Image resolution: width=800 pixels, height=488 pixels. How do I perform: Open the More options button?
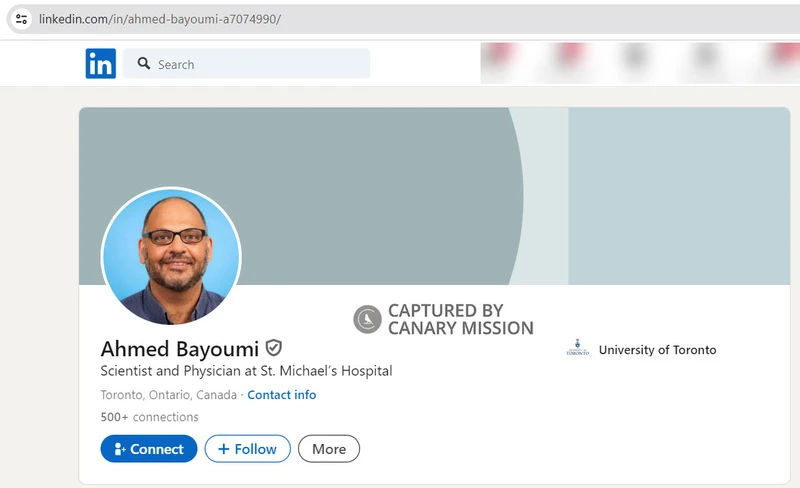329,449
